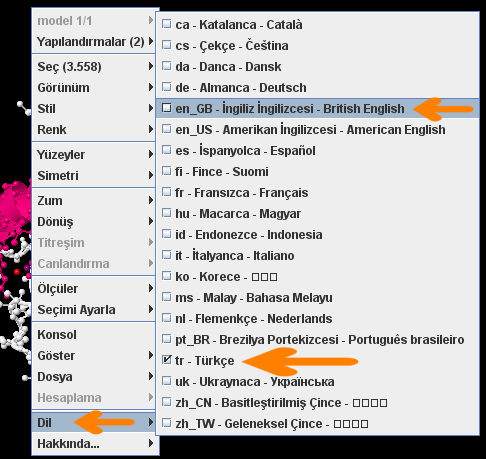Expand the Dosya submenu arrow
The image size is (486, 459).
[151, 376]
